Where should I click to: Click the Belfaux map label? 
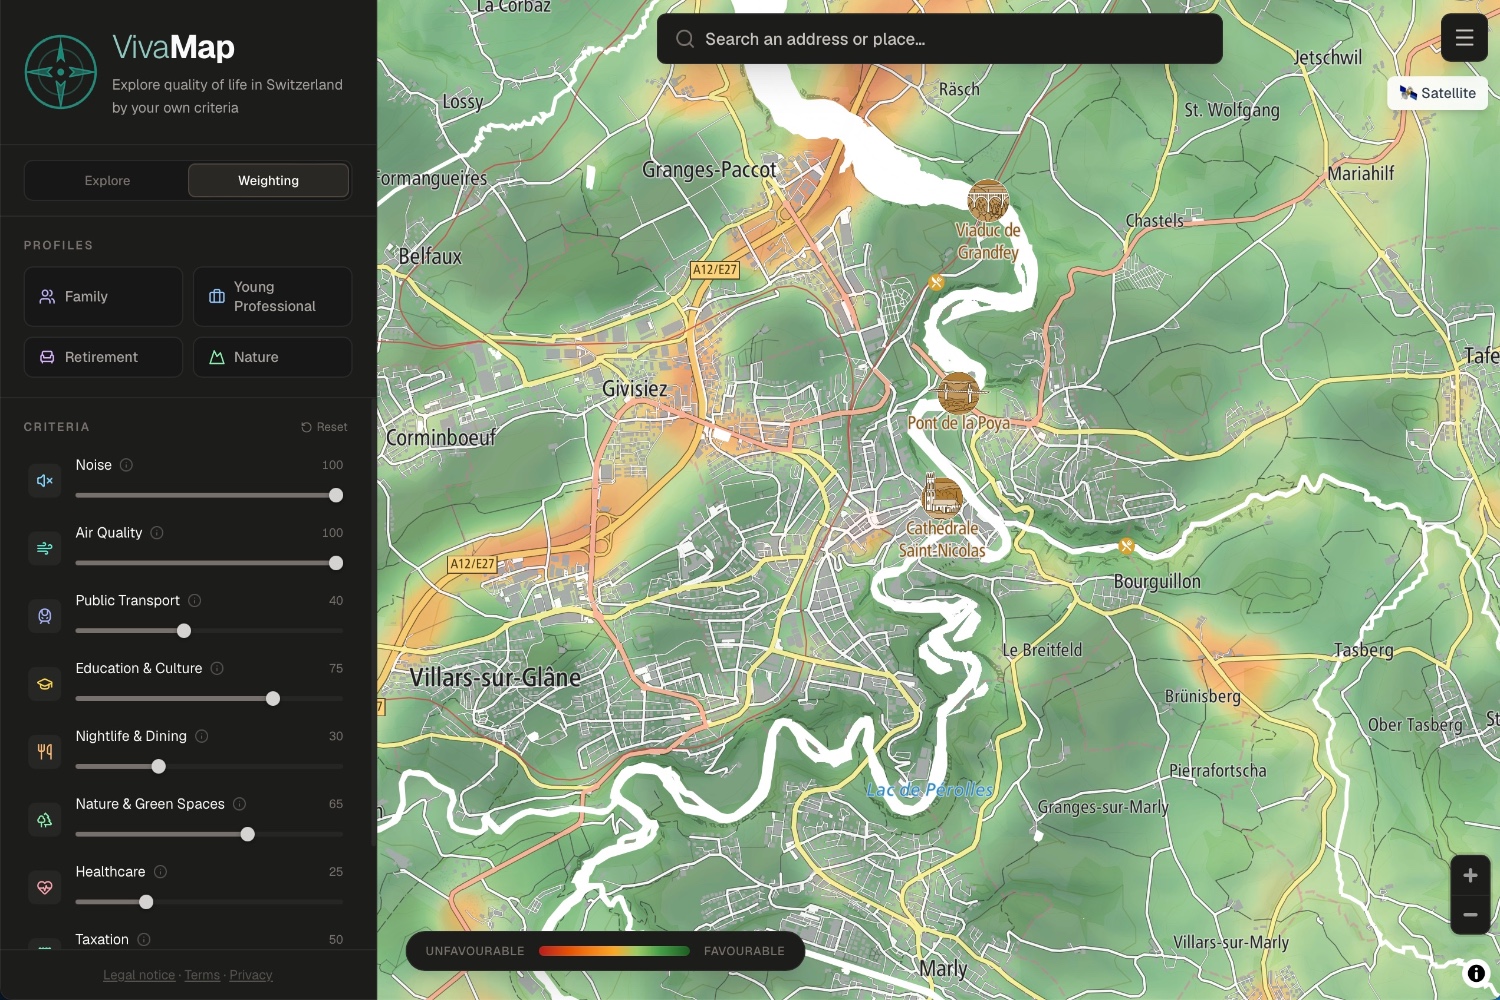(430, 256)
